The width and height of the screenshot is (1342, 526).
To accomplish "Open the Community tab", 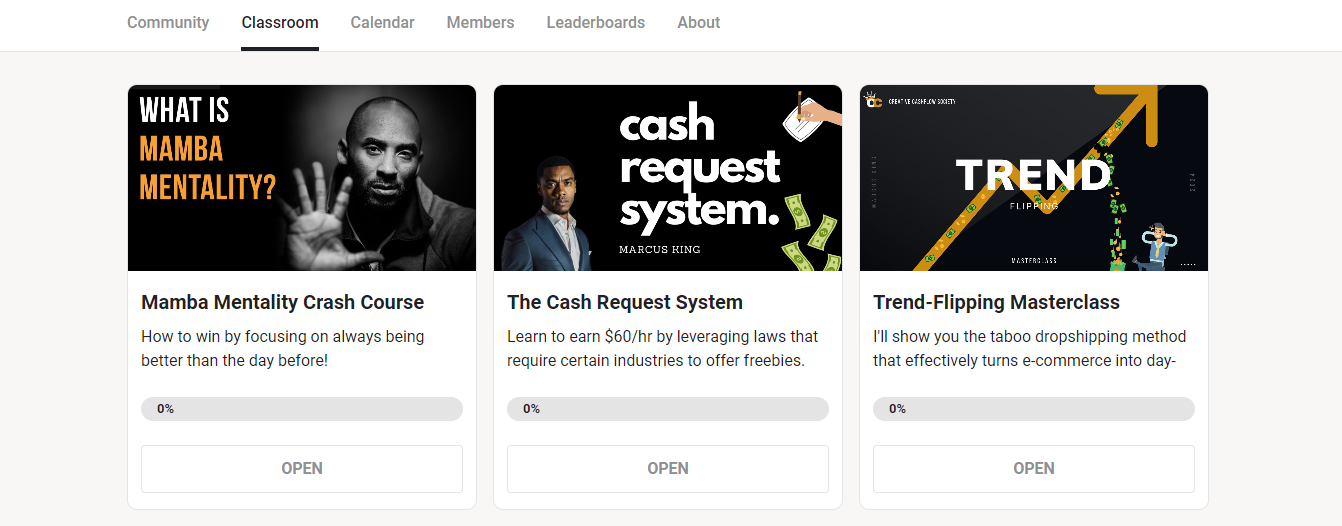I will pos(168,22).
